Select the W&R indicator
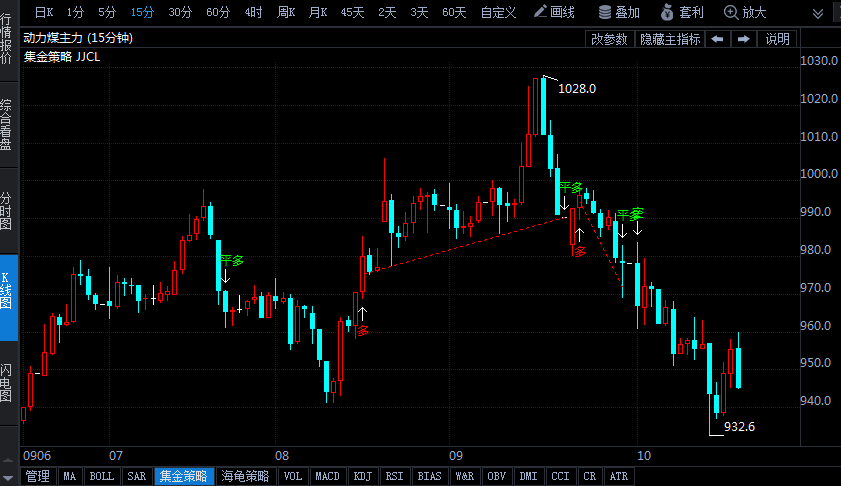841x486 pixels. tap(464, 476)
